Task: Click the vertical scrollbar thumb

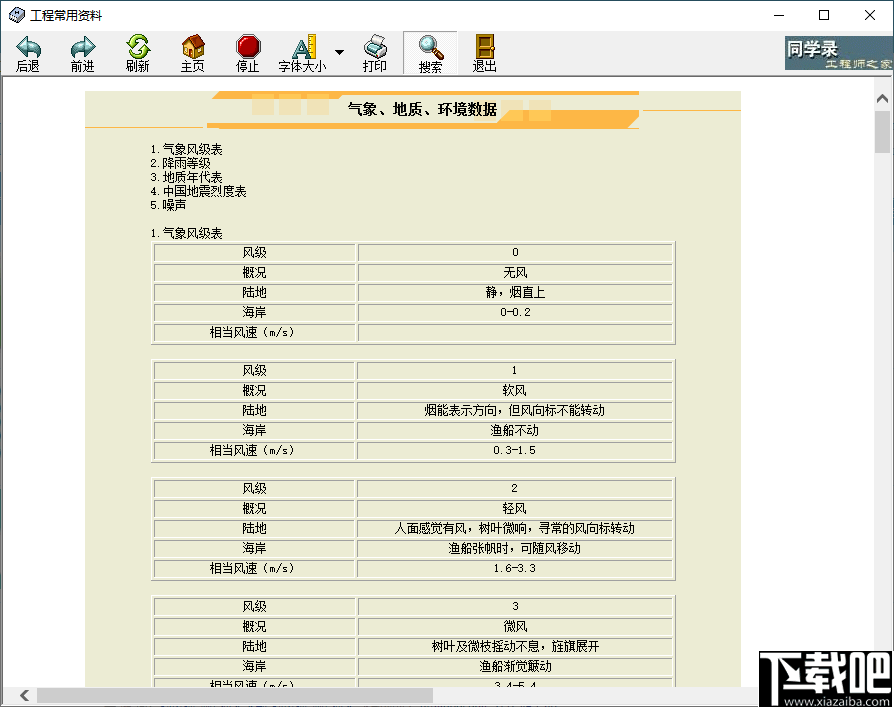Action: [883, 132]
